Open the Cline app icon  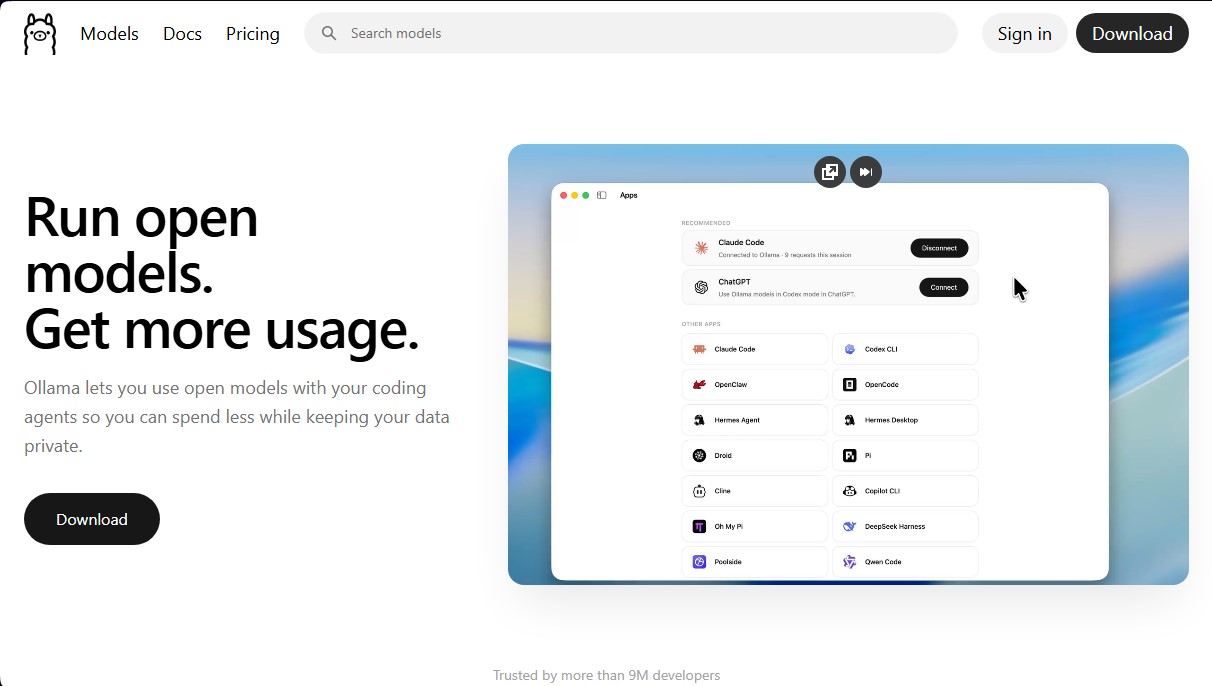[x=699, y=491]
